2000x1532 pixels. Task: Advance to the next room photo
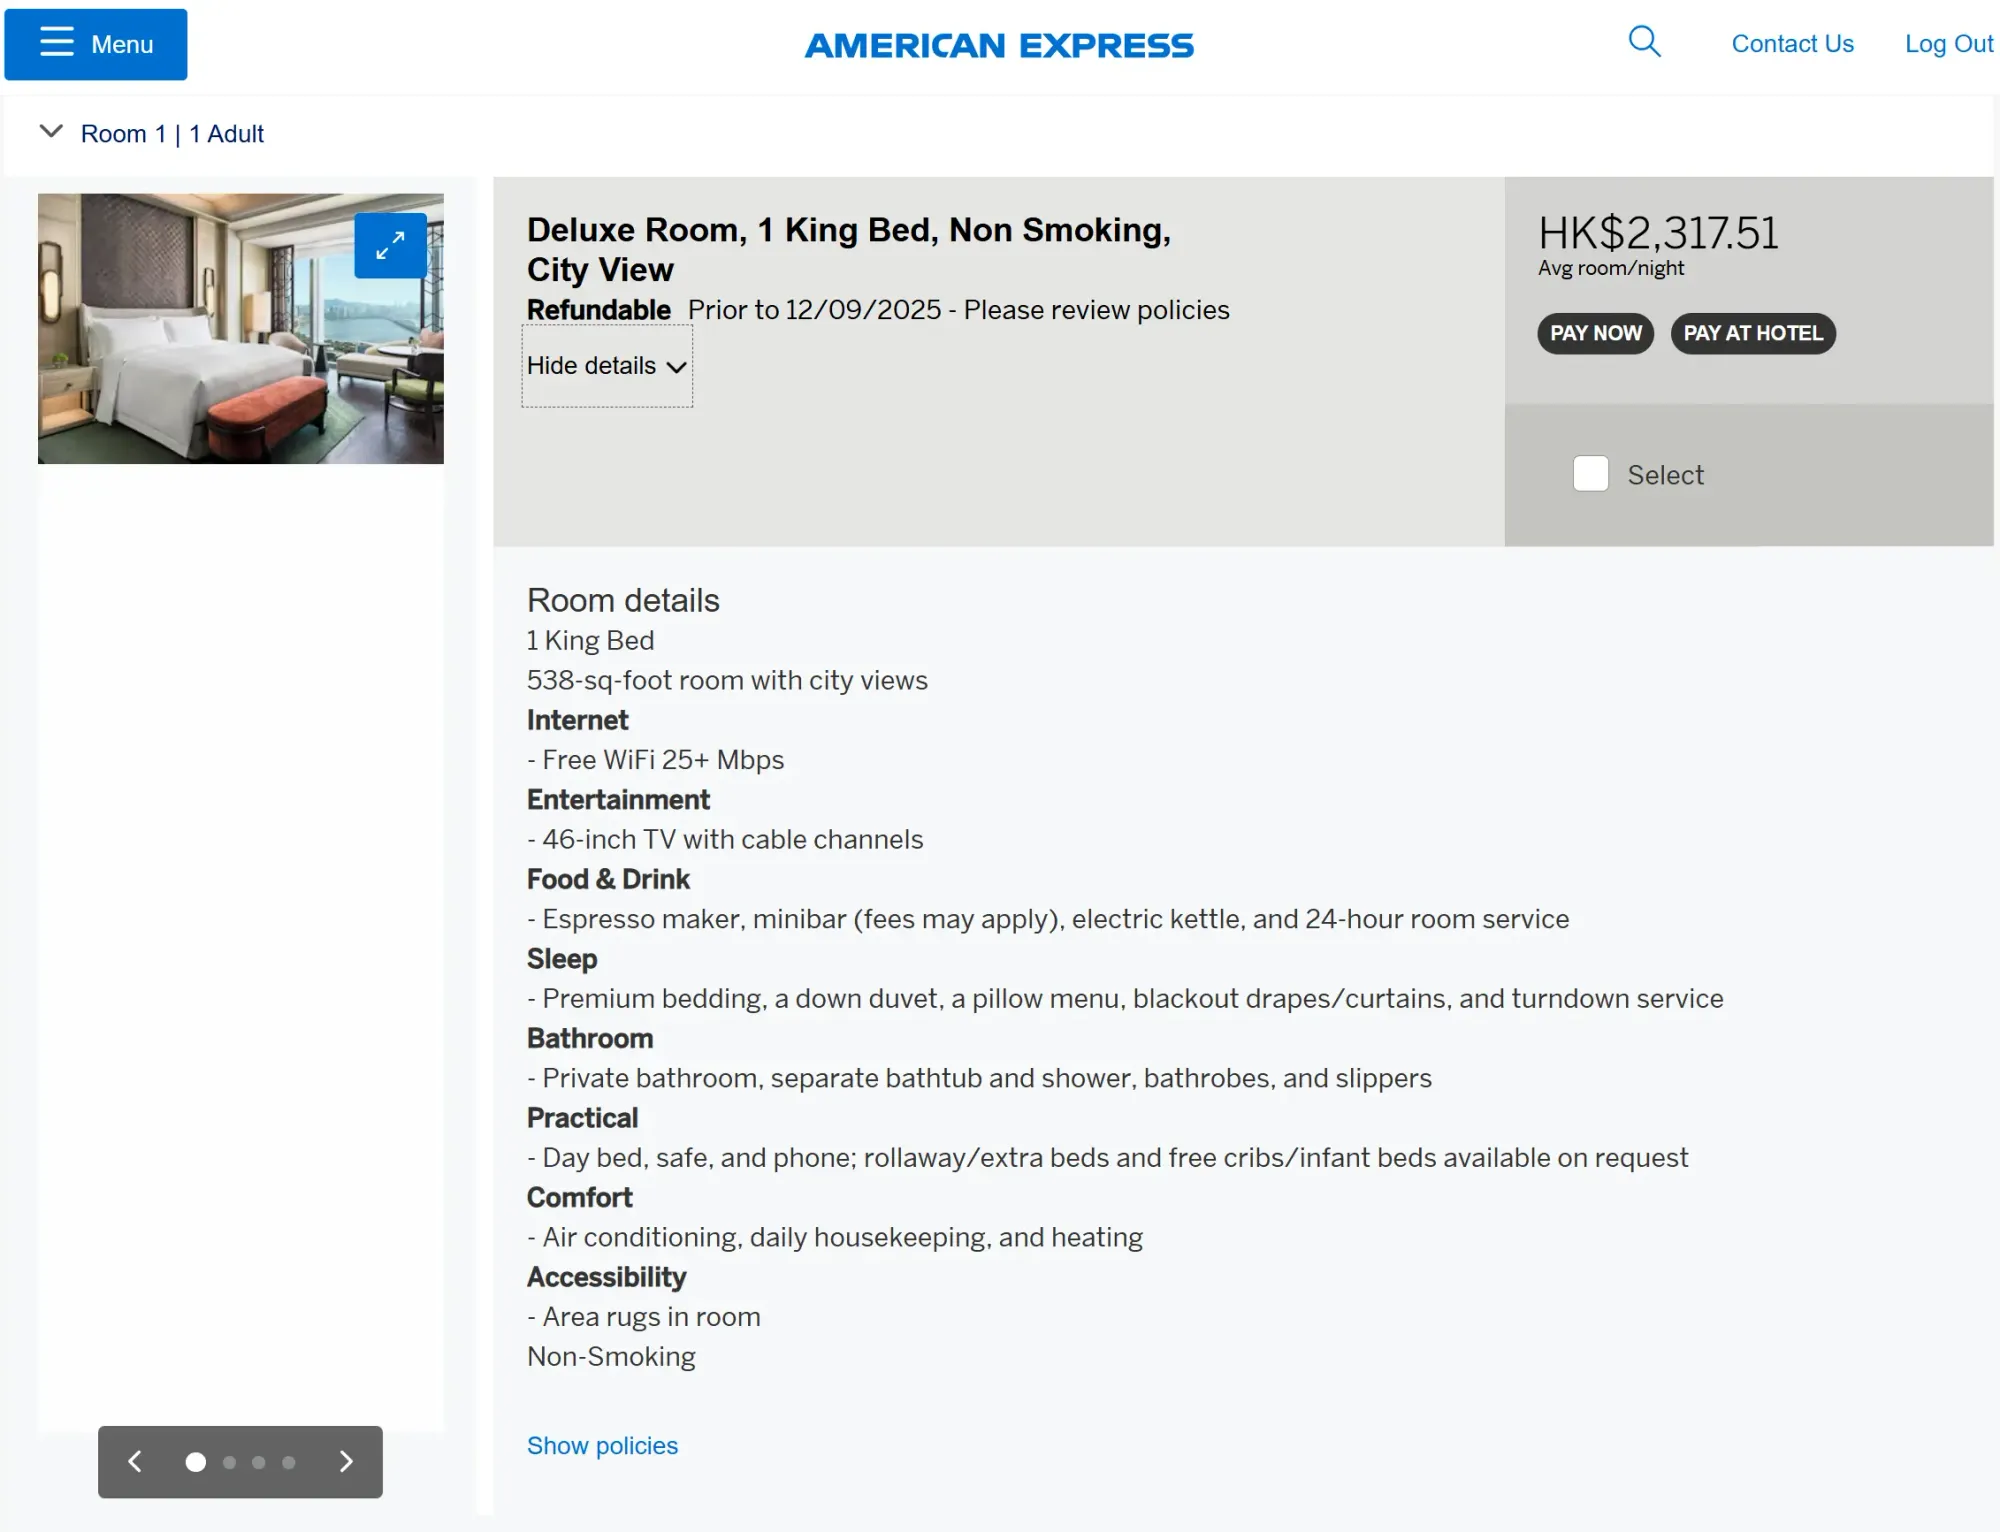(x=346, y=1462)
